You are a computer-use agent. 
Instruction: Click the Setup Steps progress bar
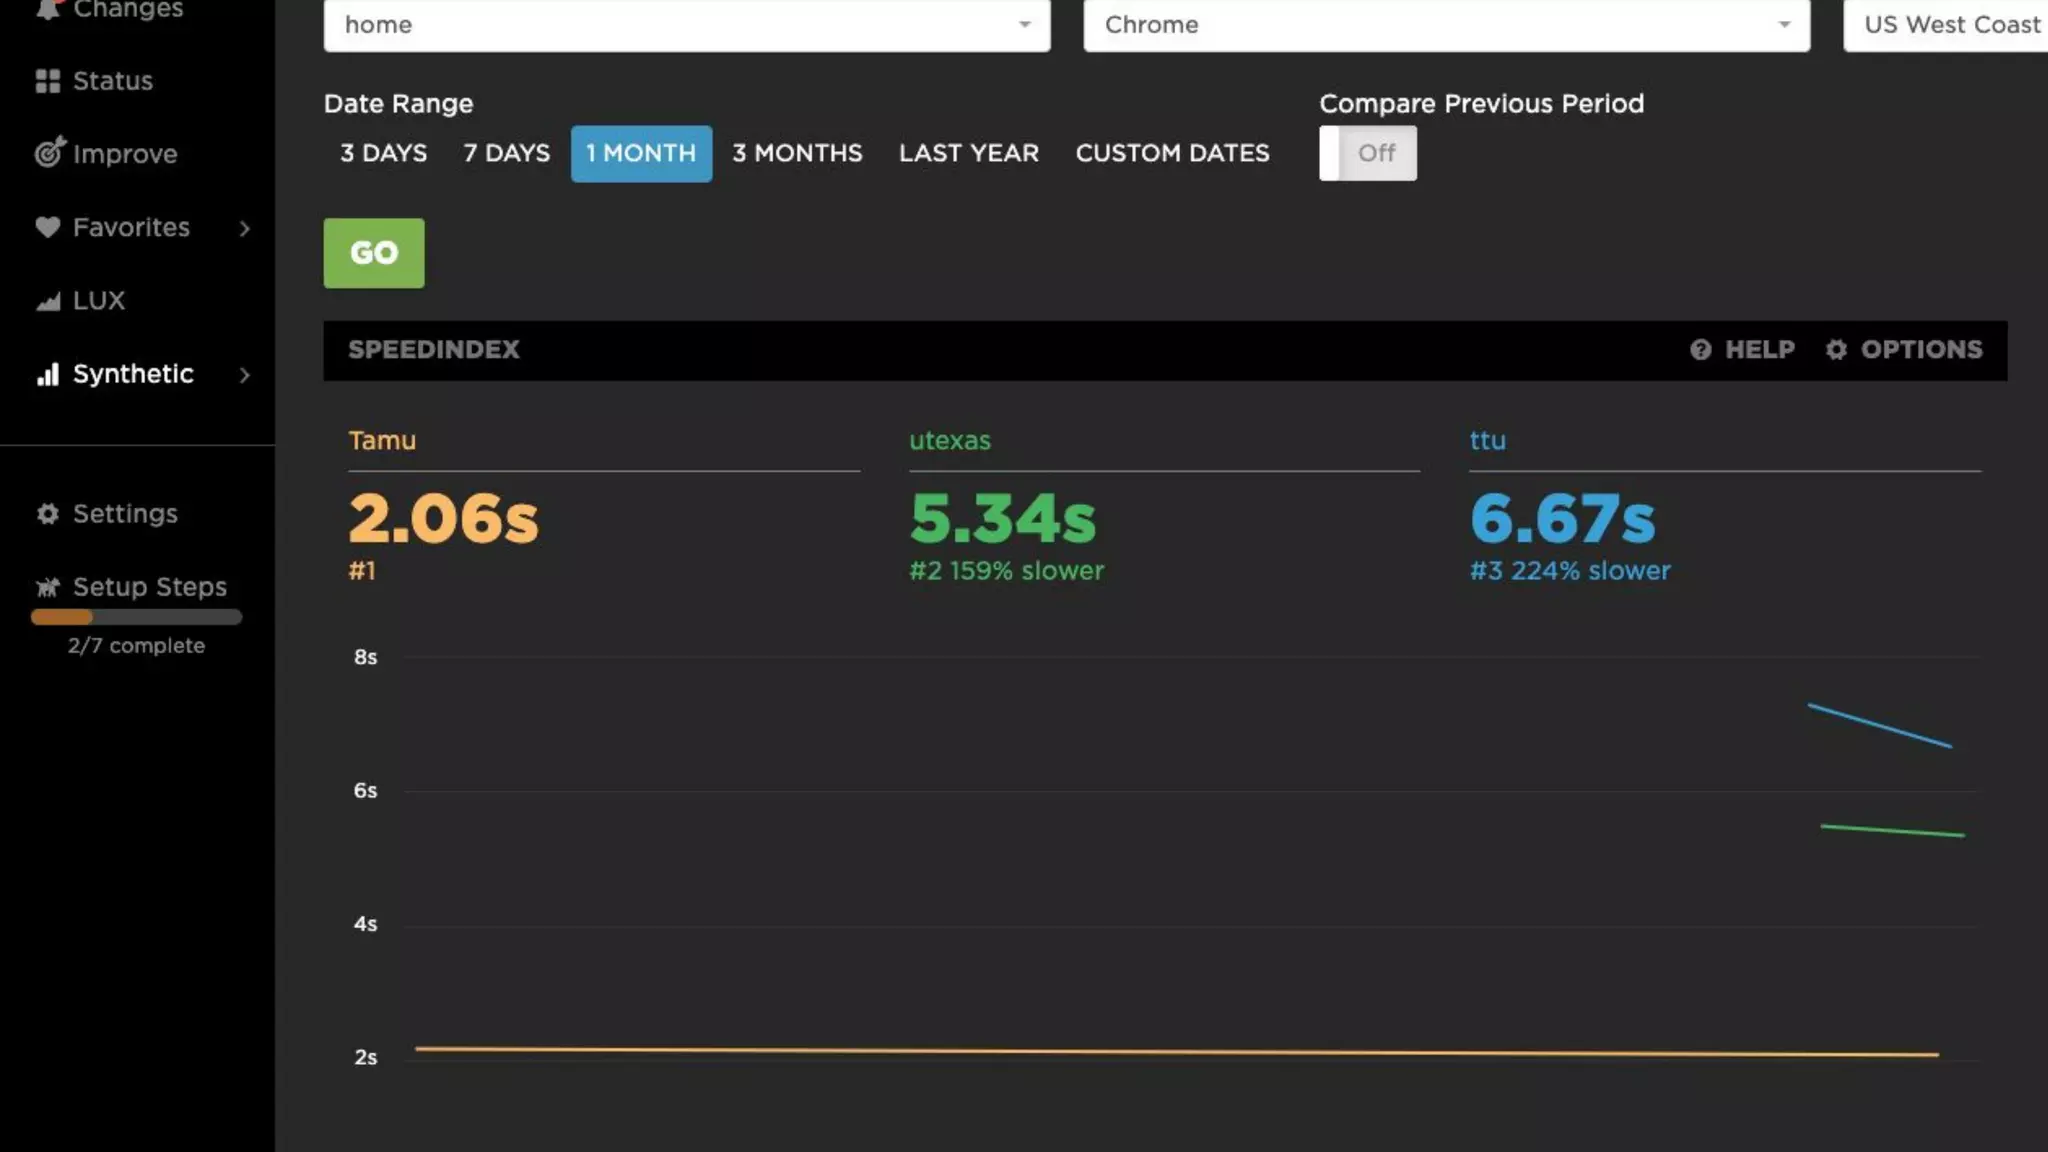(x=136, y=617)
